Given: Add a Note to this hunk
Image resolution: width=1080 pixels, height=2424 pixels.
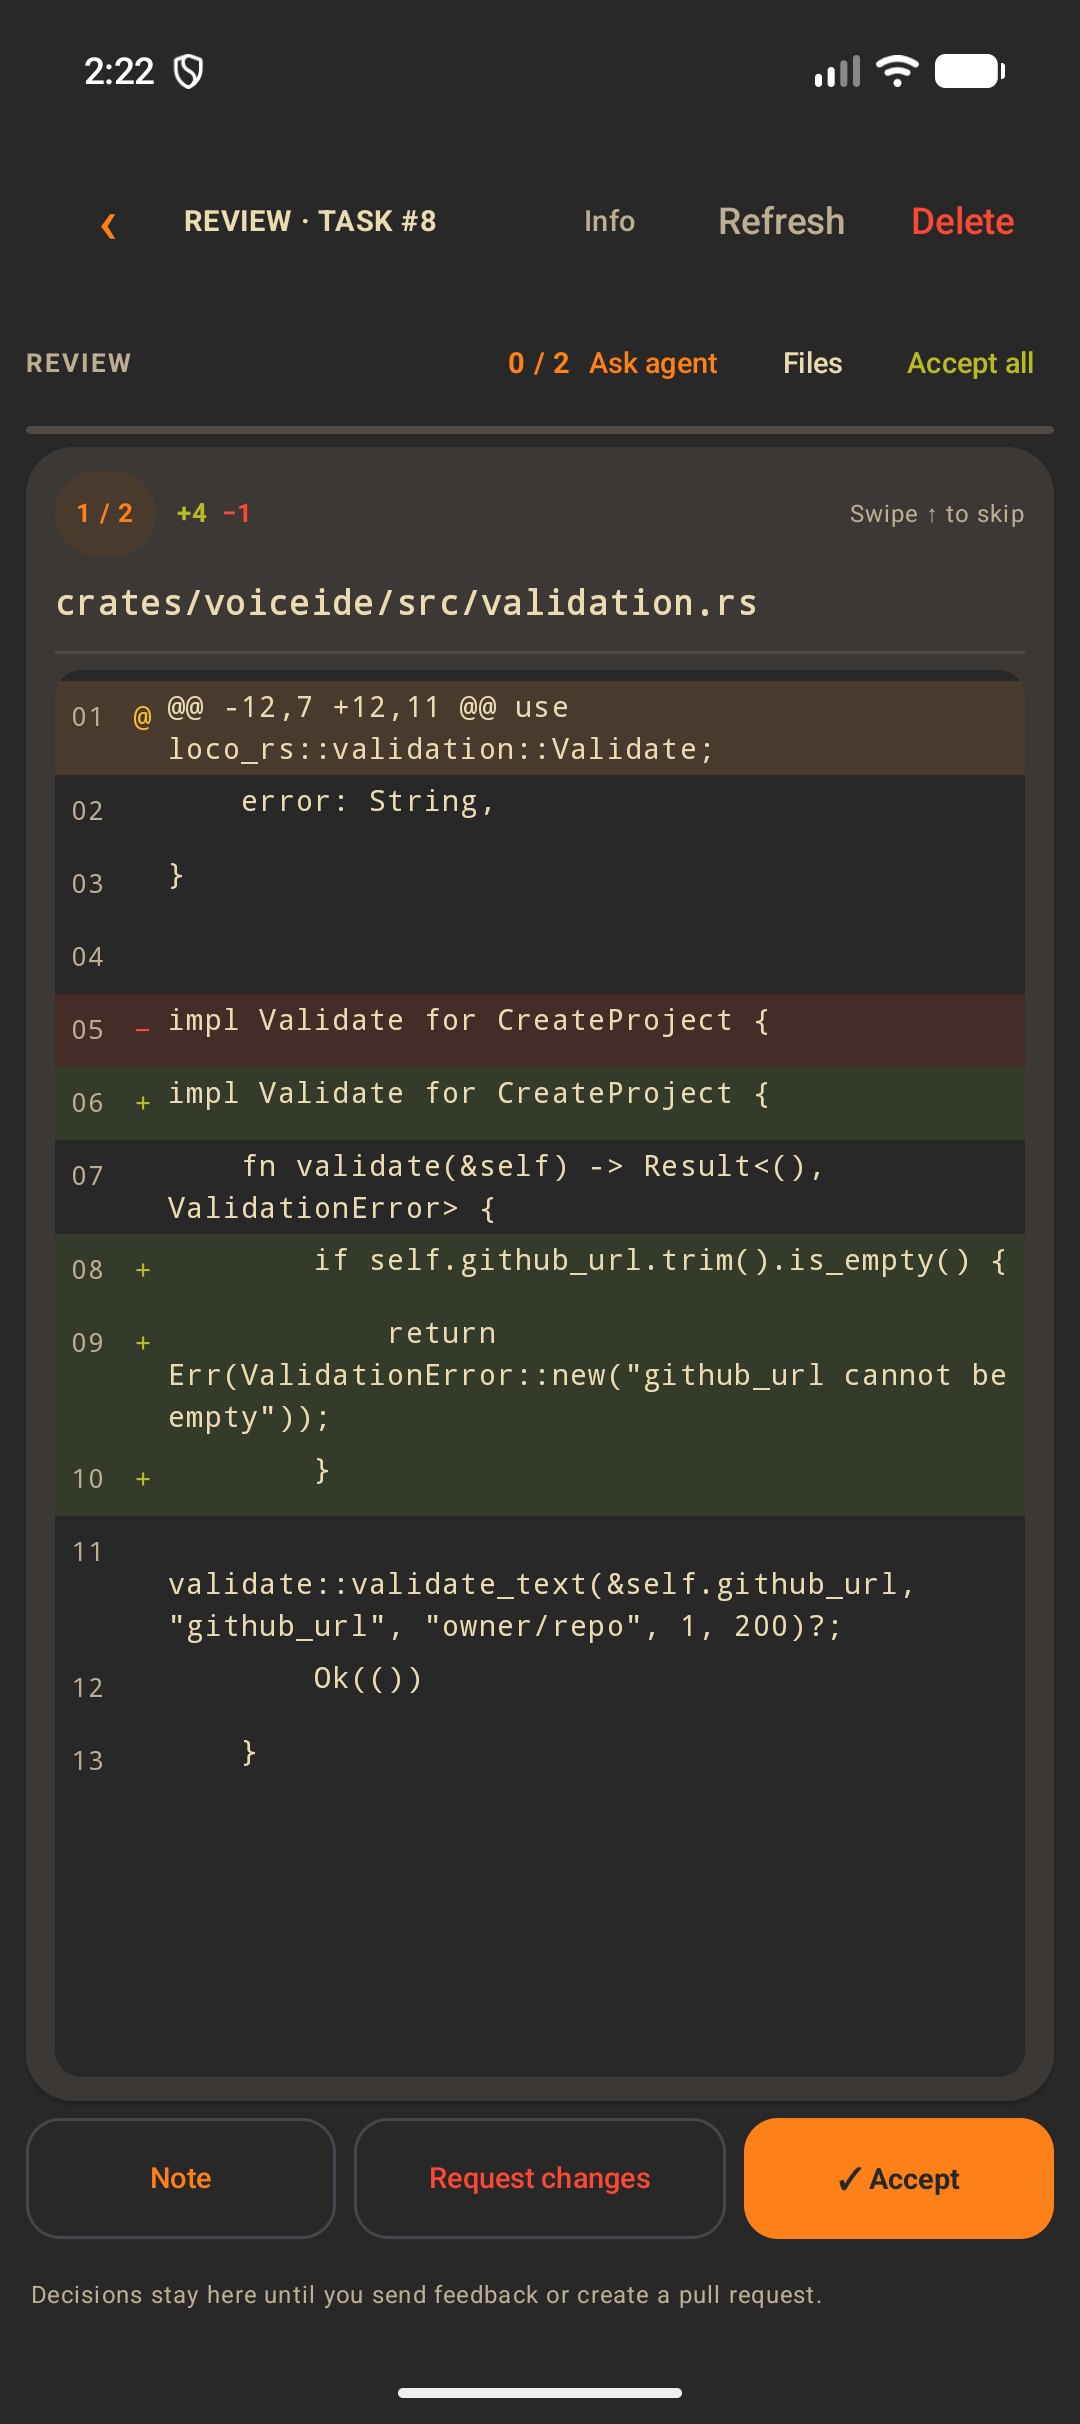Looking at the screenshot, I should point(181,2178).
